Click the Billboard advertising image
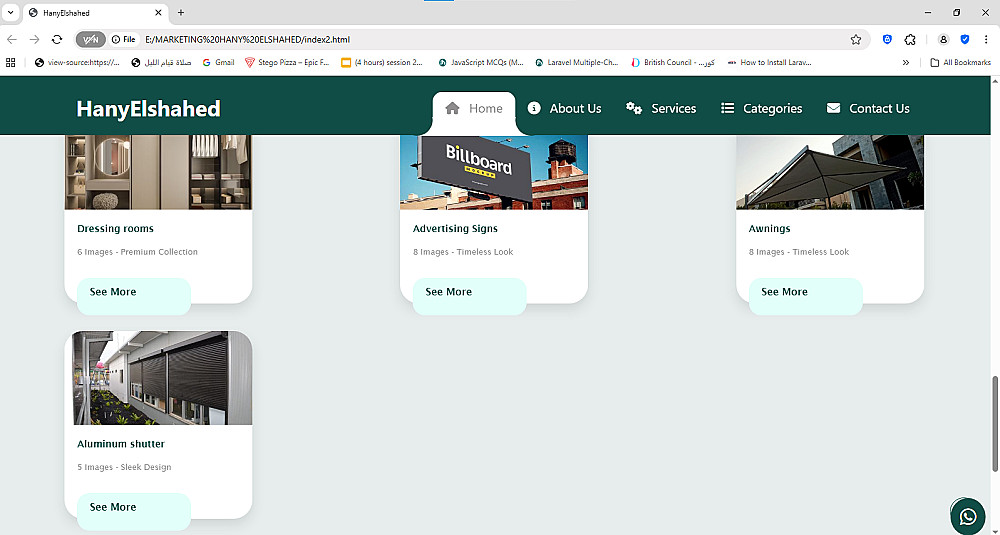Image resolution: width=1000 pixels, height=535 pixels. (494, 172)
